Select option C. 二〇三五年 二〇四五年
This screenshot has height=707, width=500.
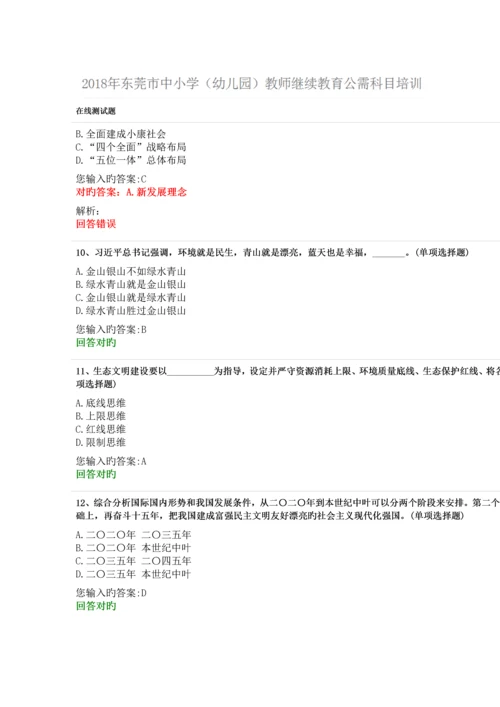[x=133, y=561]
